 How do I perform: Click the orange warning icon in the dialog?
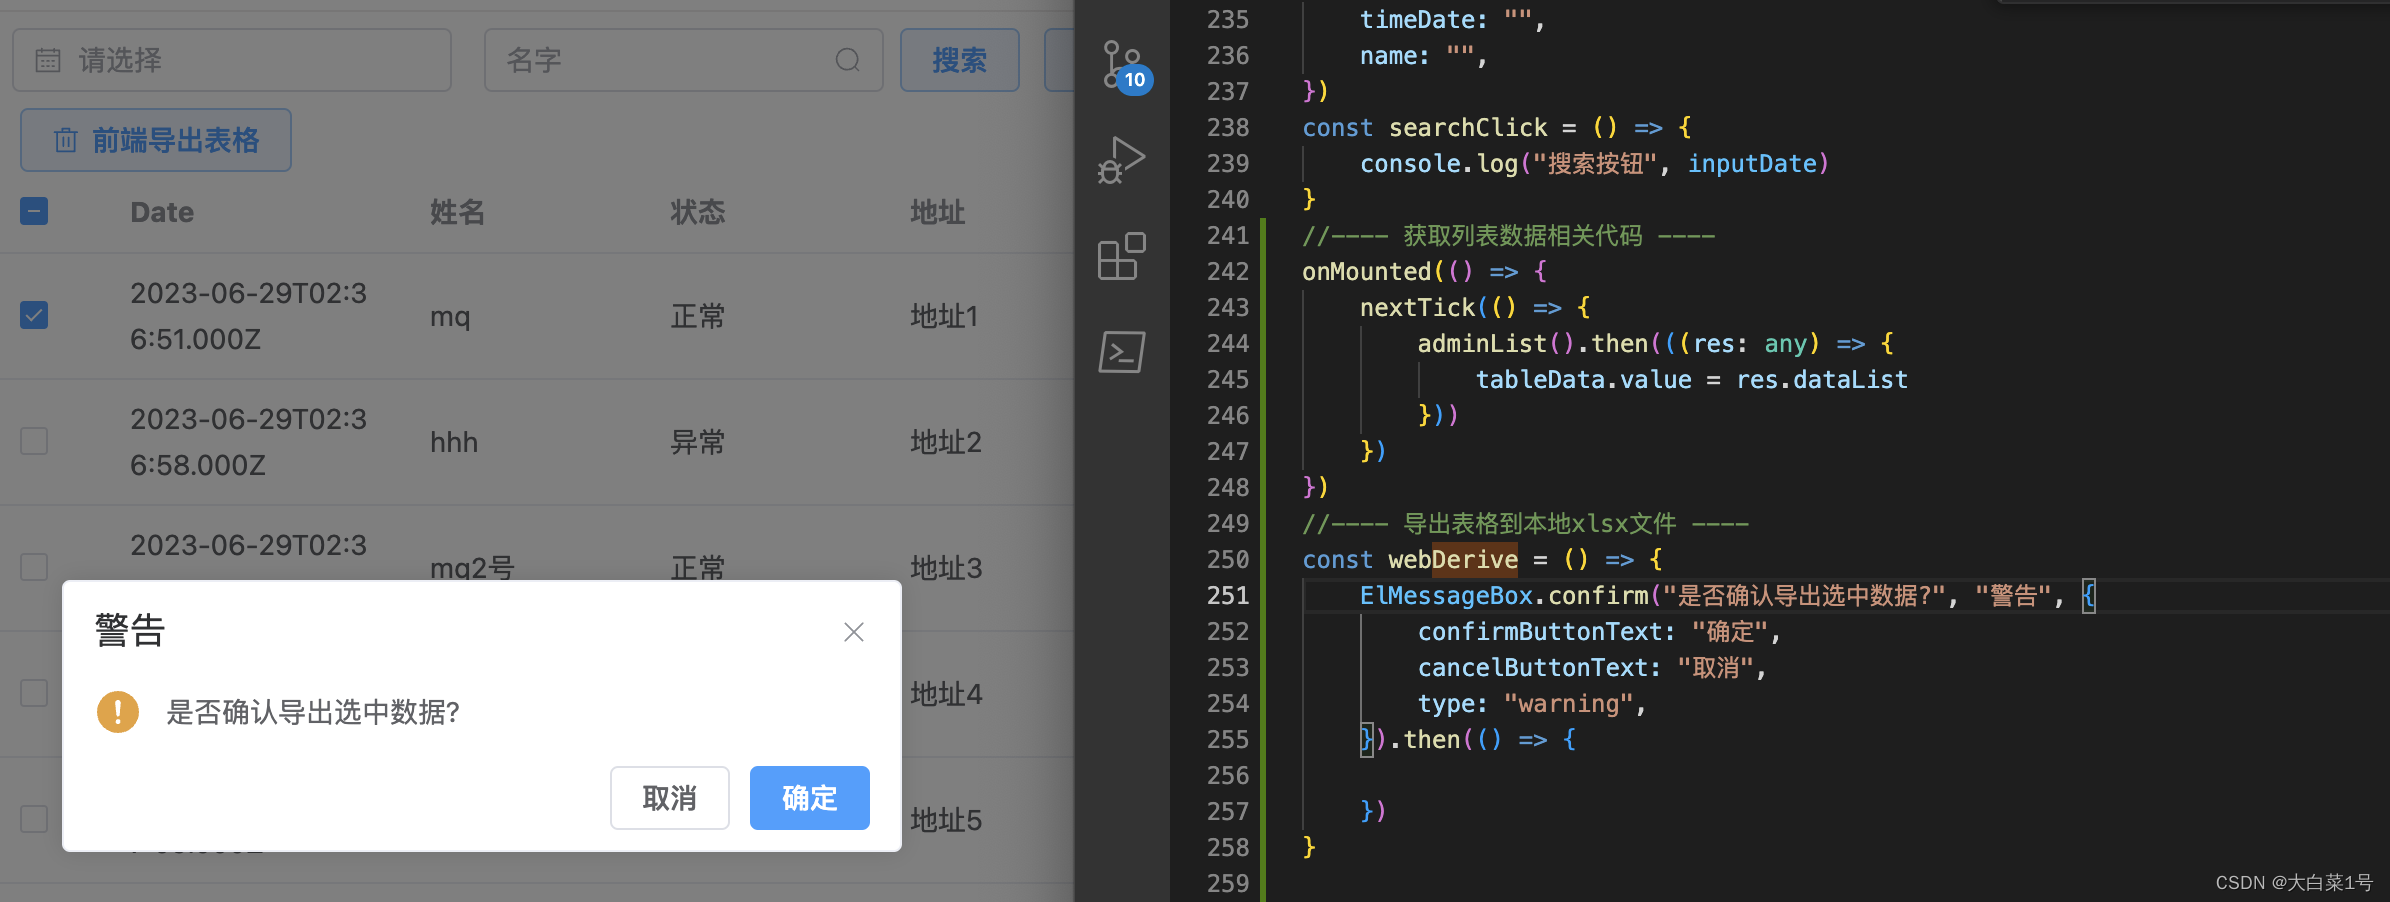pyautogui.click(x=118, y=712)
